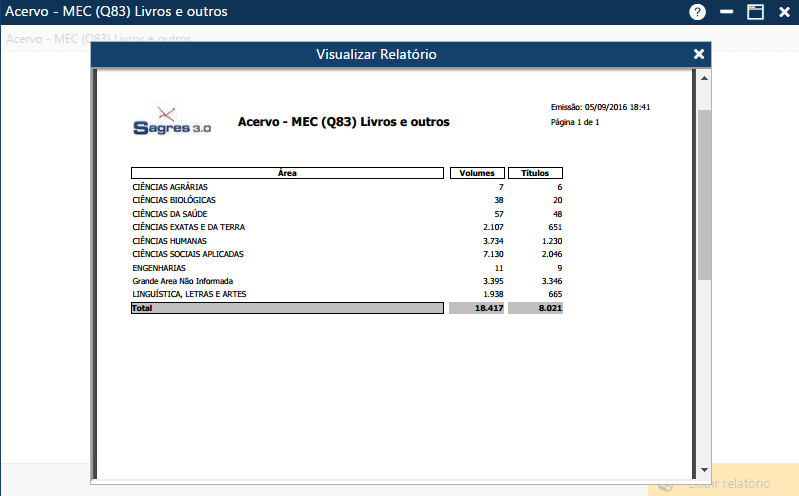The width and height of the screenshot is (799, 496).
Task: Click the Total volumes value 18.417
Action: pos(487,308)
